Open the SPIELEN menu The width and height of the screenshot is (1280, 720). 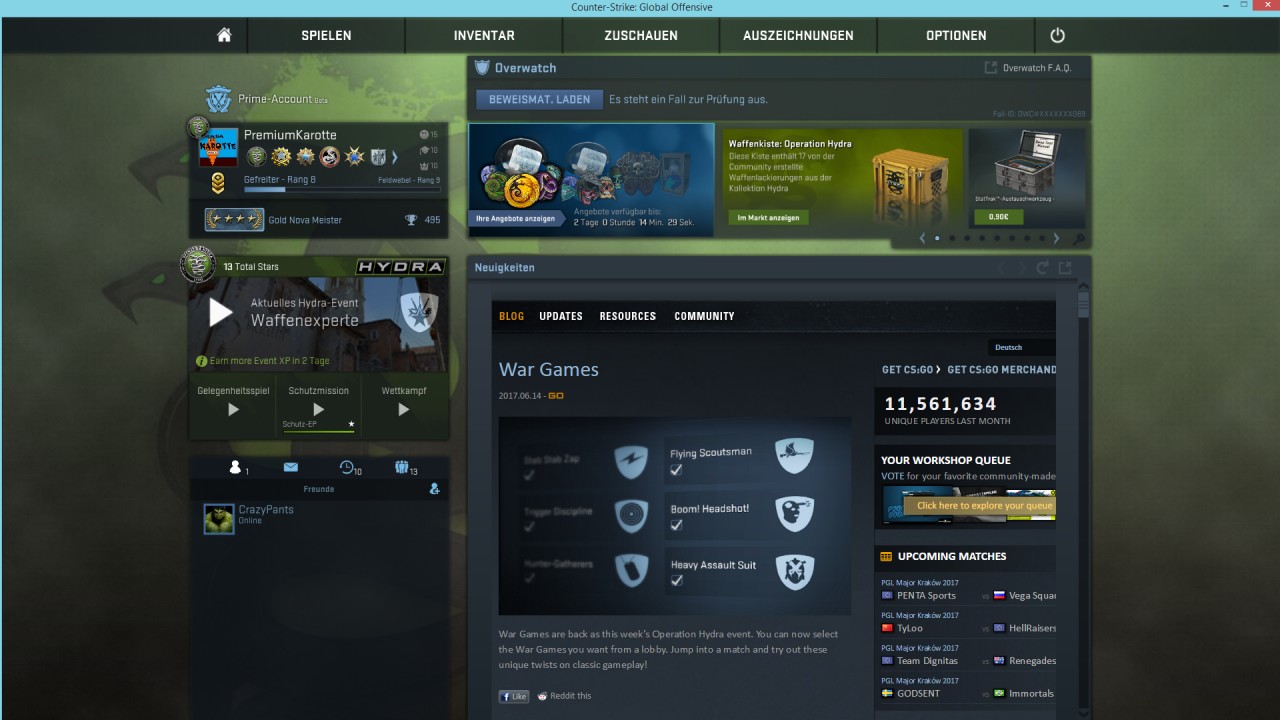coord(326,35)
